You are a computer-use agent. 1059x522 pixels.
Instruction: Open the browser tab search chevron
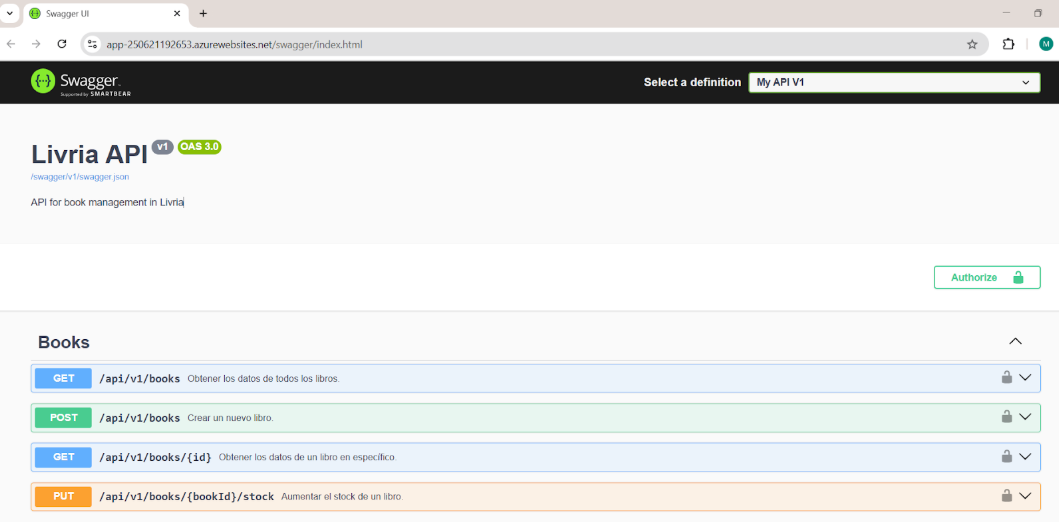pos(9,13)
